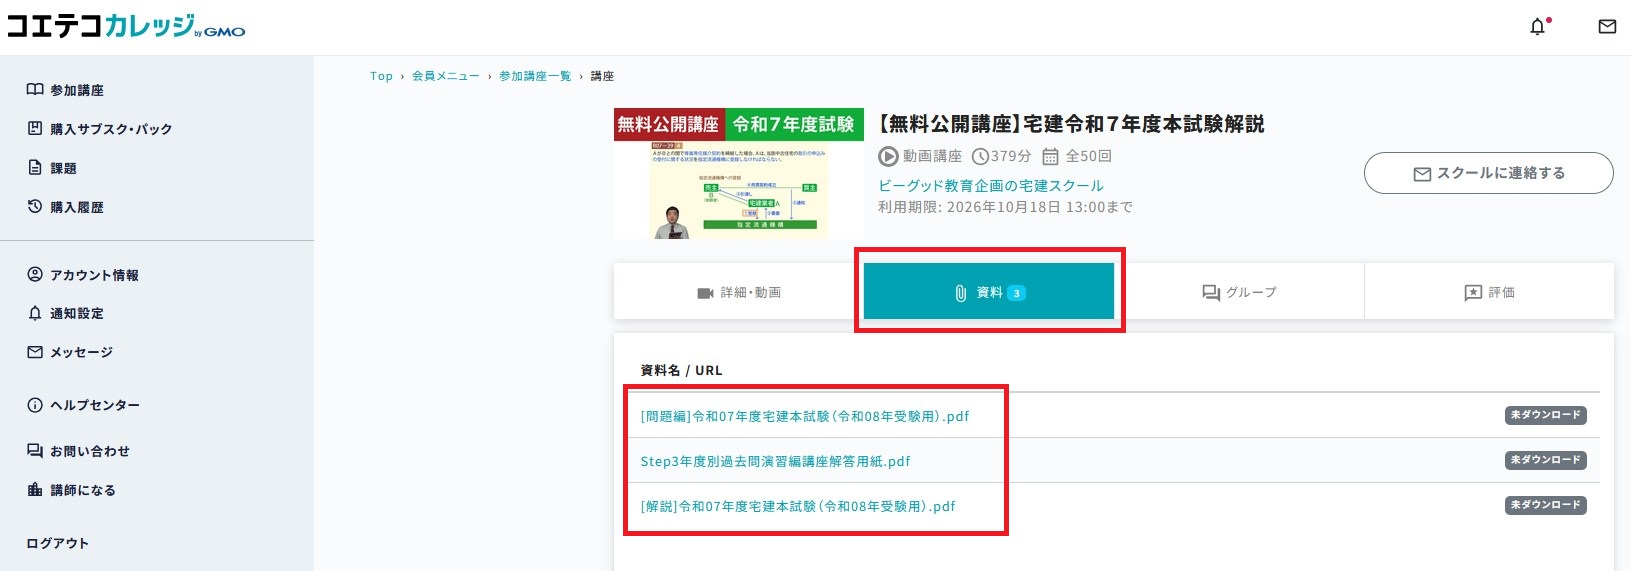View 購入履歴 in the sidebar
Image resolution: width=1631 pixels, height=571 pixels.
coord(76,207)
